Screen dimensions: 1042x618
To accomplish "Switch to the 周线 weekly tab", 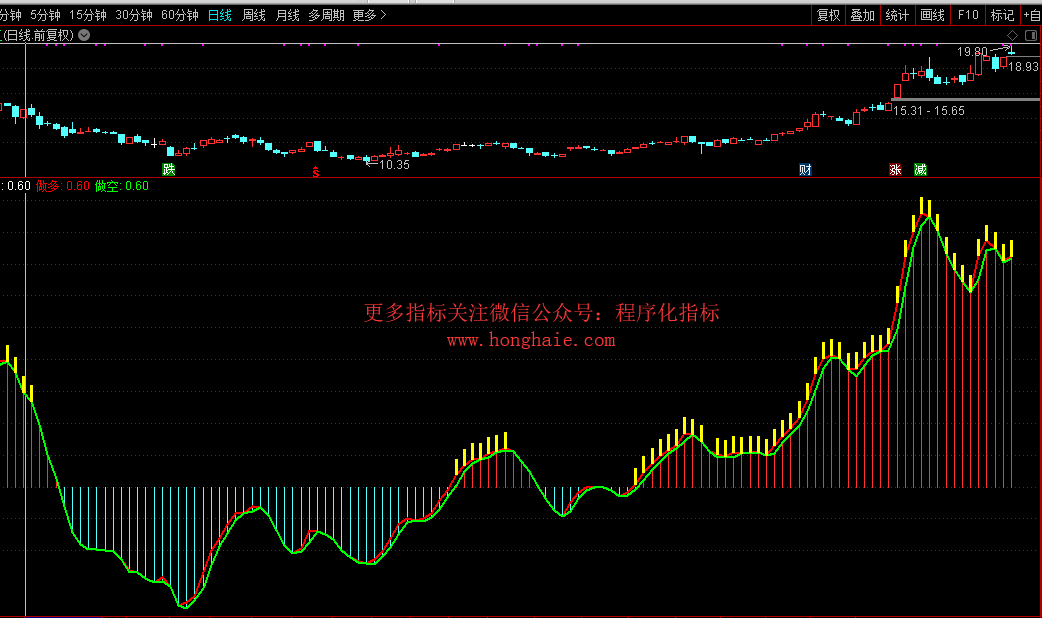I will (x=254, y=15).
